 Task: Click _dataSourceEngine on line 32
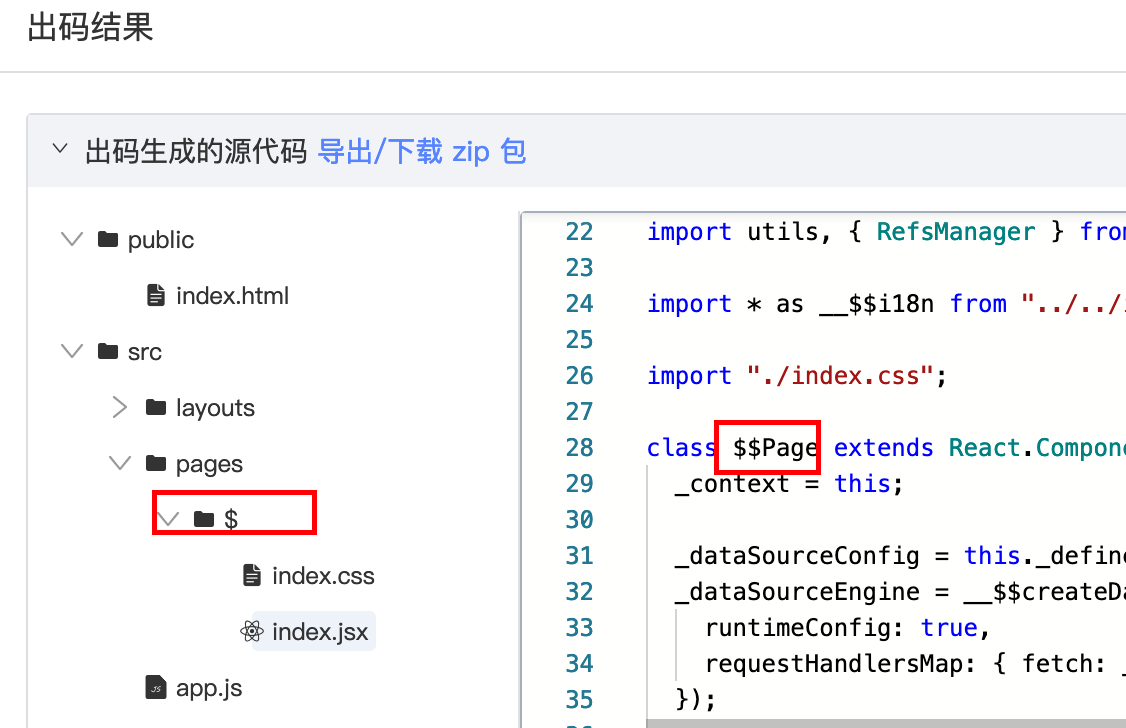click(x=797, y=592)
